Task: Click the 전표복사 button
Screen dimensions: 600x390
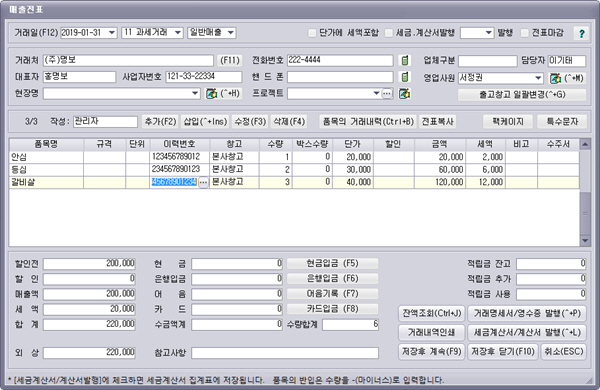Action: tap(437, 122)
